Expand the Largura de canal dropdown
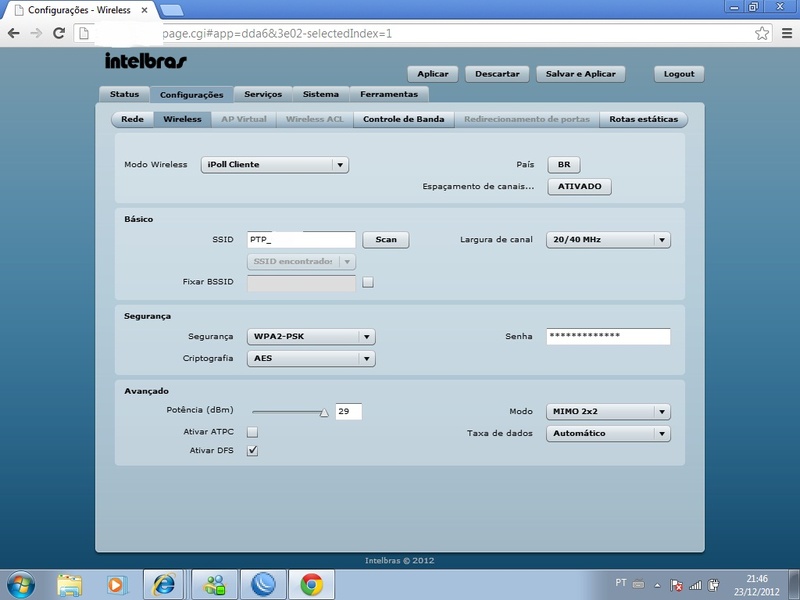The image size is (800, 600). tap(608, 240)
